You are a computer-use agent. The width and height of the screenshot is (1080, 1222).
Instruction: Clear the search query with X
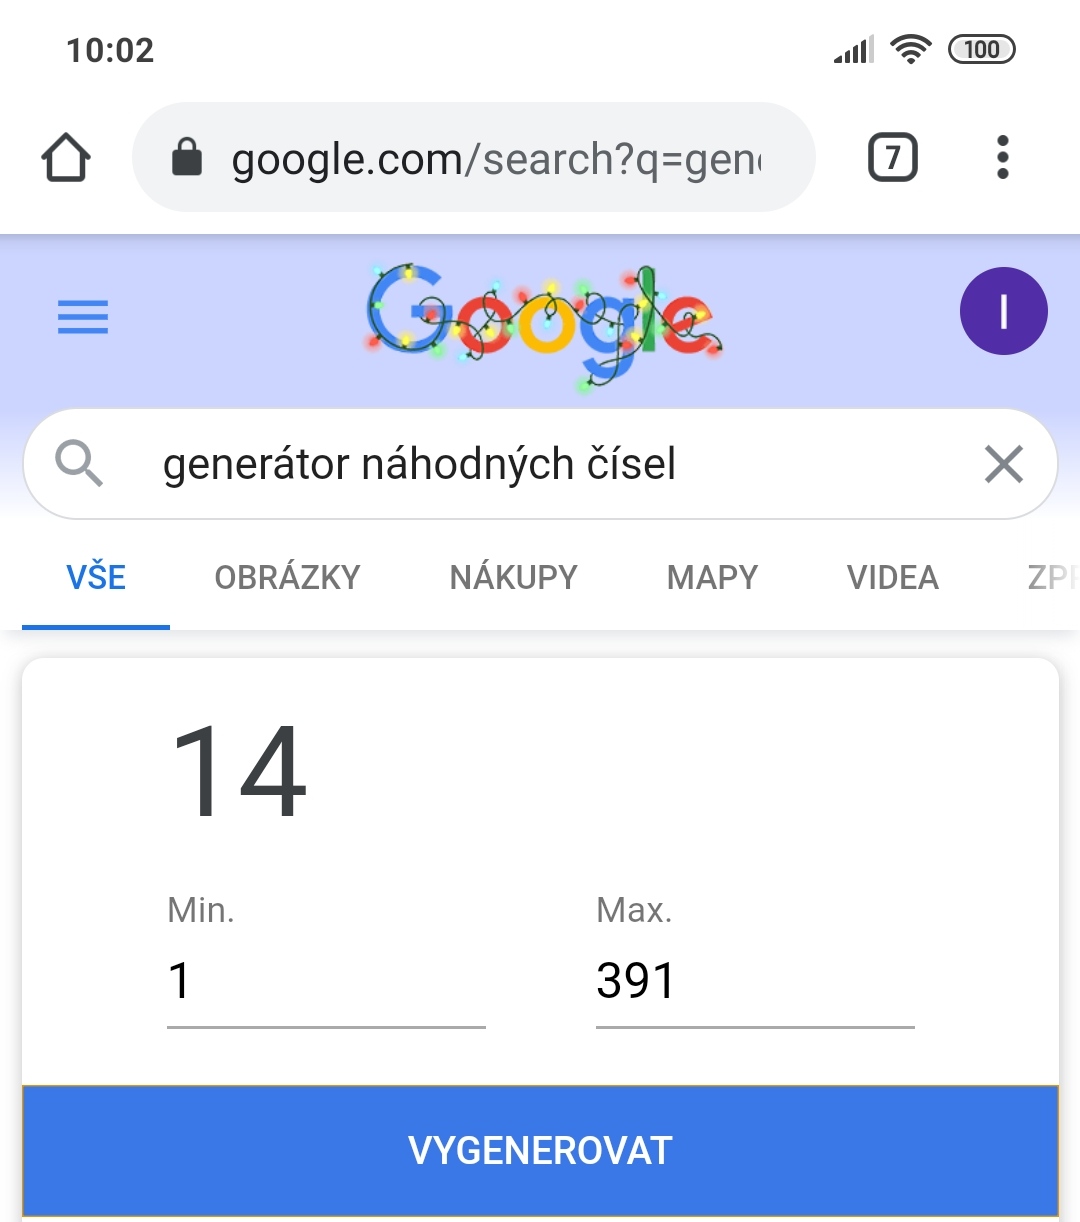(1003, 464)
